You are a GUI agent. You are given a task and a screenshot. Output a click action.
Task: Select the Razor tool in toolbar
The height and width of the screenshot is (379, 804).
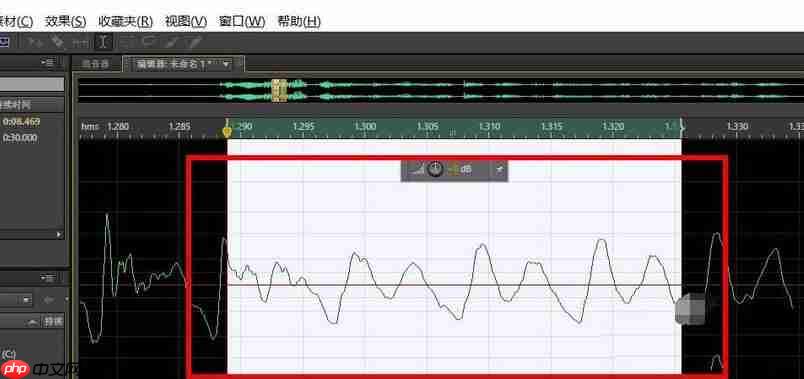56,43
